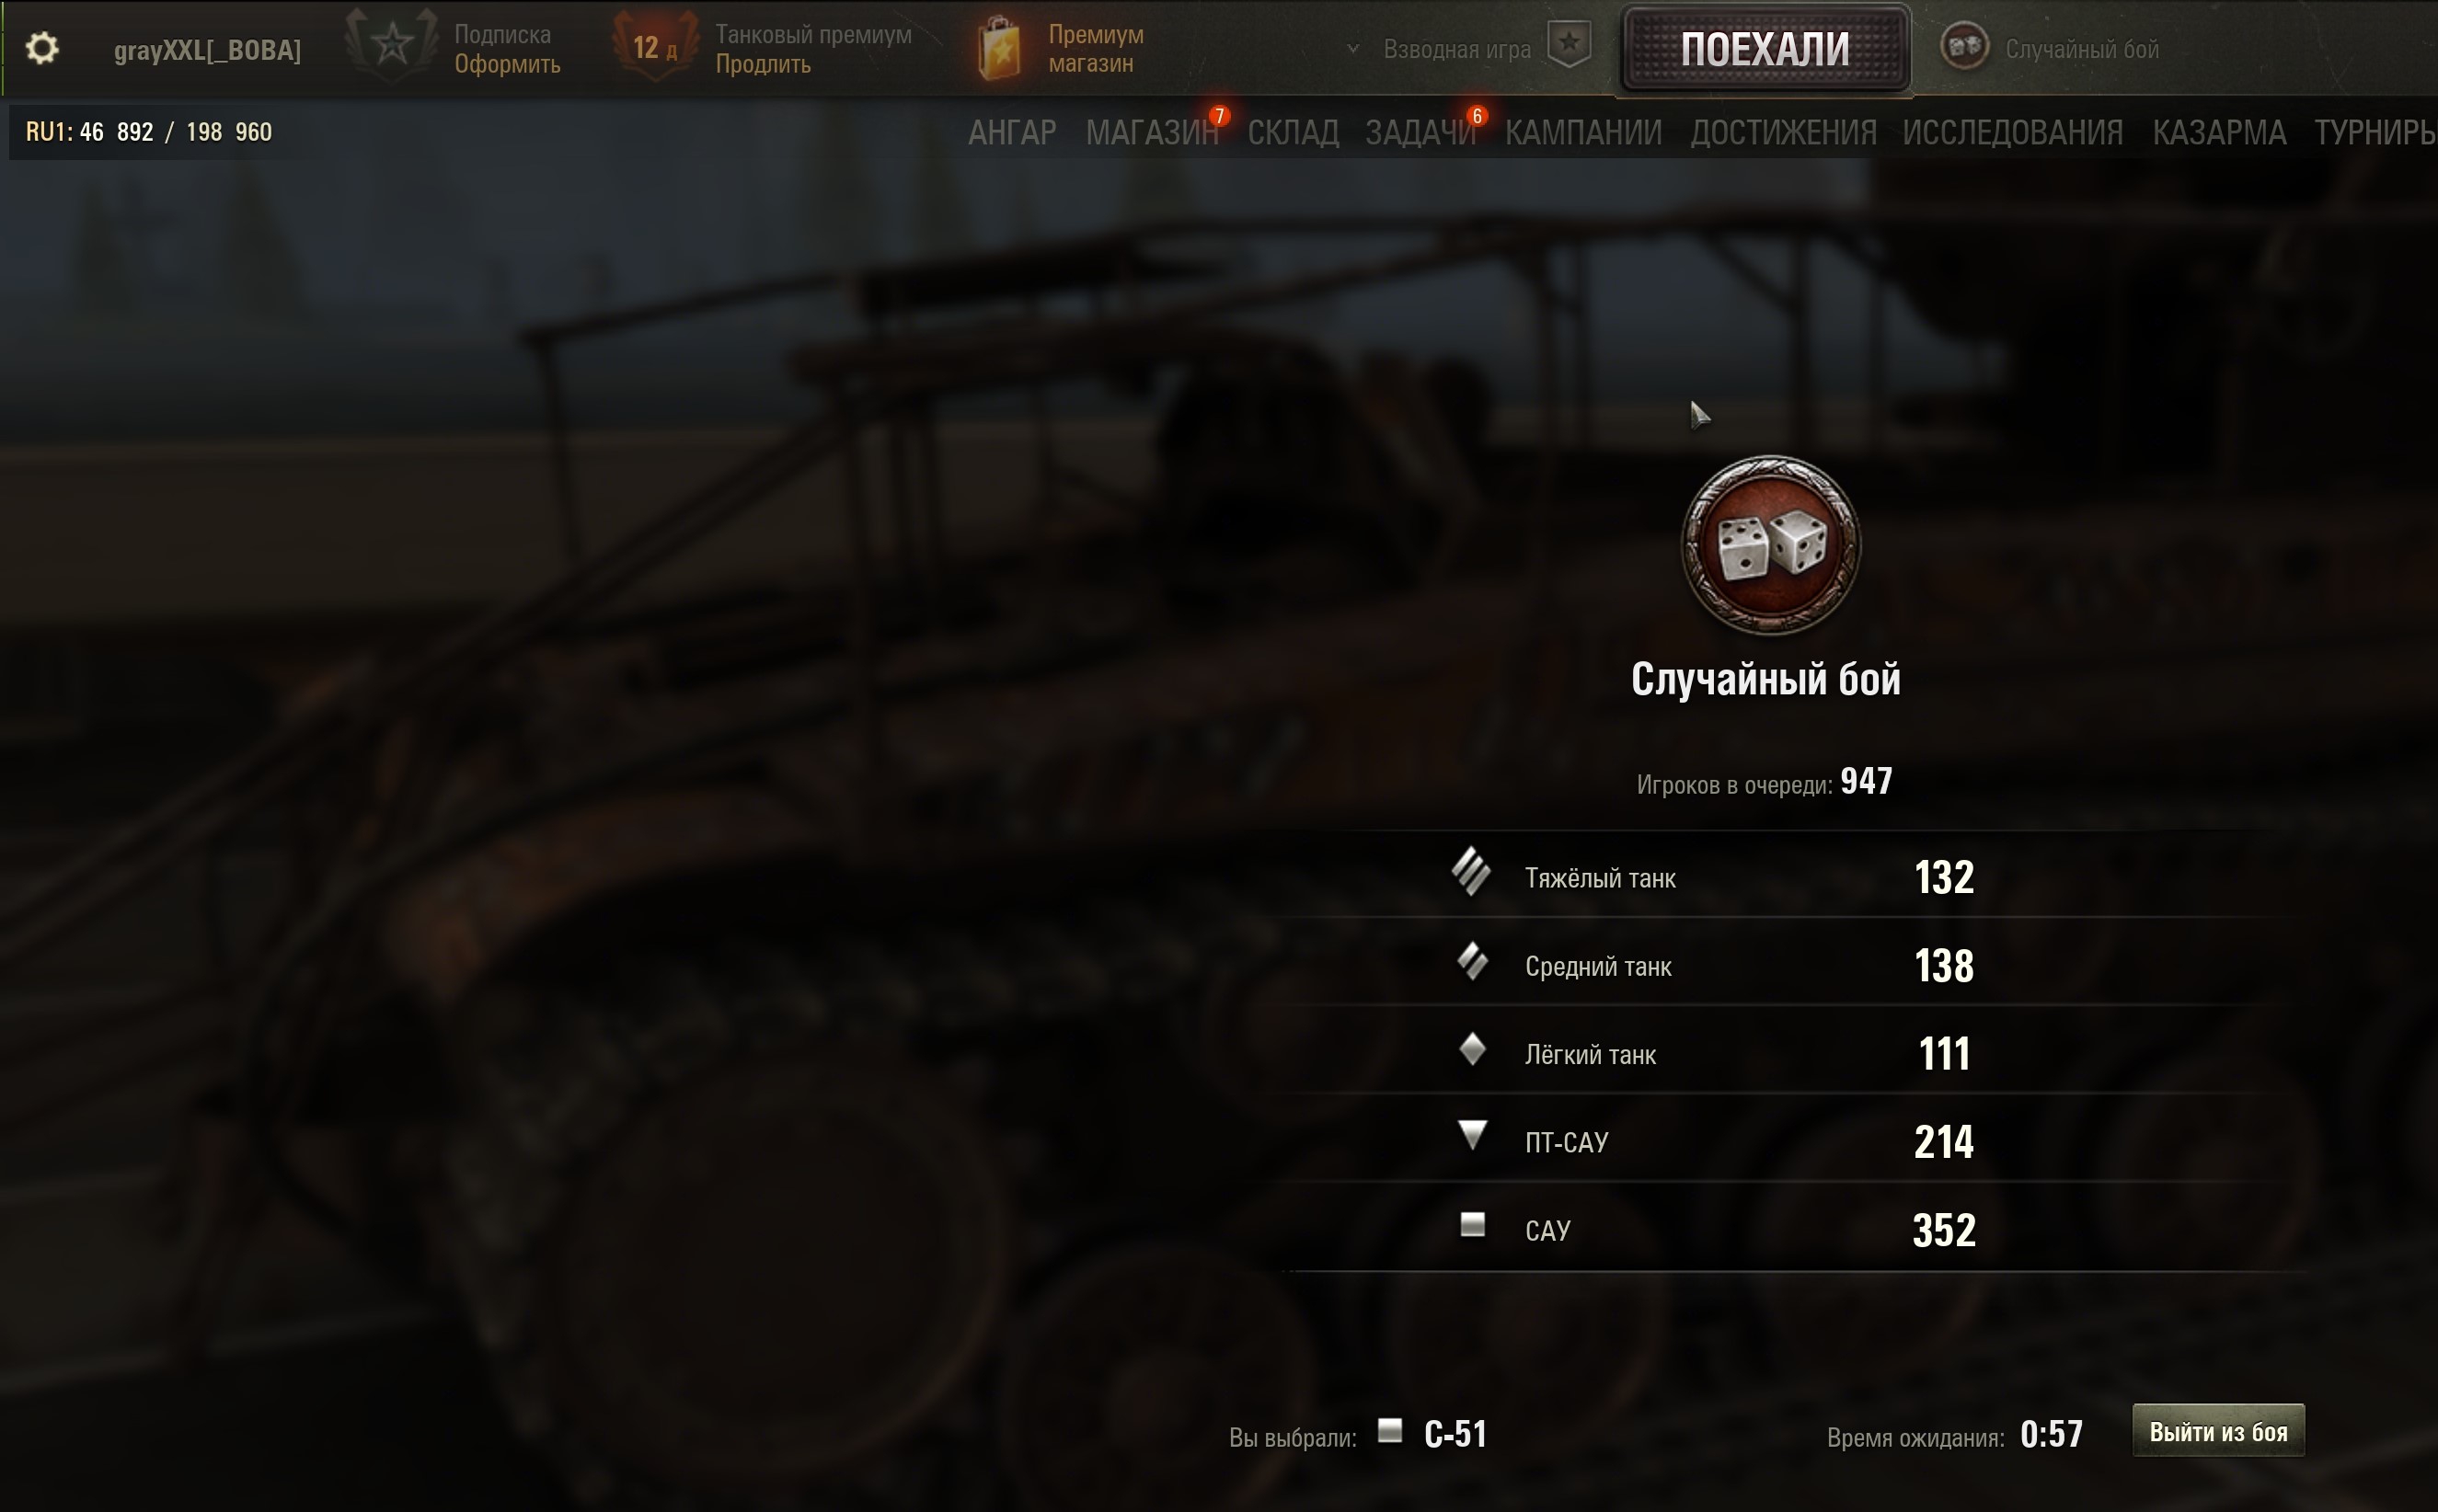2438x1512 pixels.
Task: Click the tank premium 12-day badge
Action: click(x=654, y=46)
